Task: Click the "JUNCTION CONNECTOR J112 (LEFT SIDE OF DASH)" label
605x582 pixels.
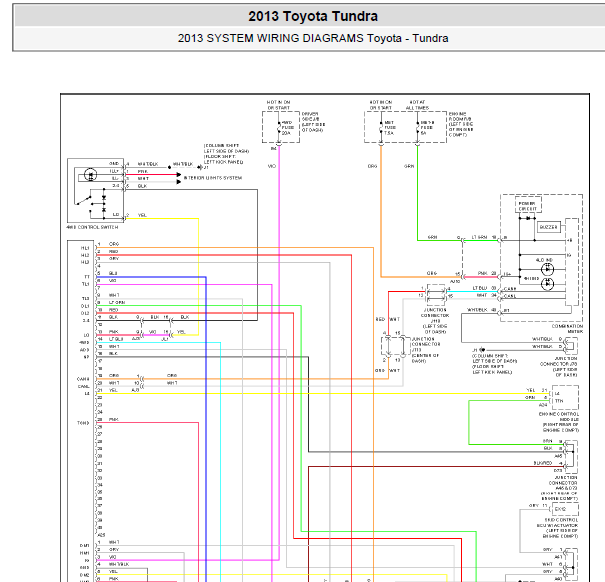Action: 435,321
